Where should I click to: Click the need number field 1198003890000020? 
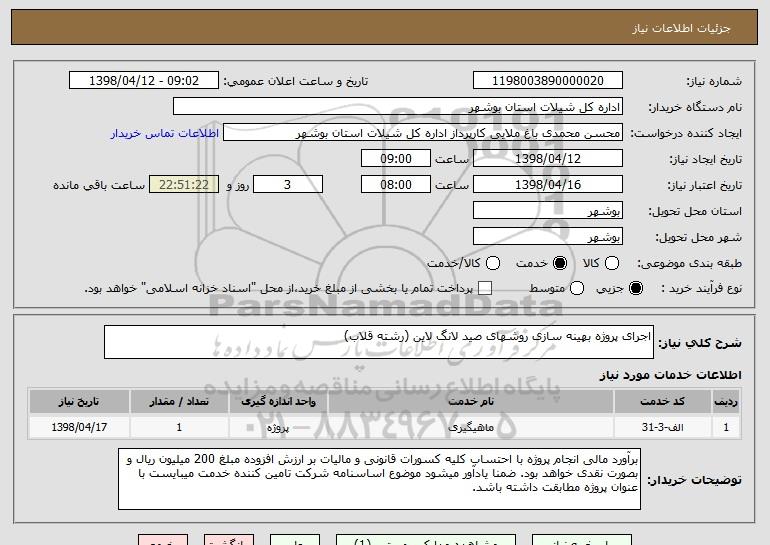pyautogui.click(x=548, y=81)
